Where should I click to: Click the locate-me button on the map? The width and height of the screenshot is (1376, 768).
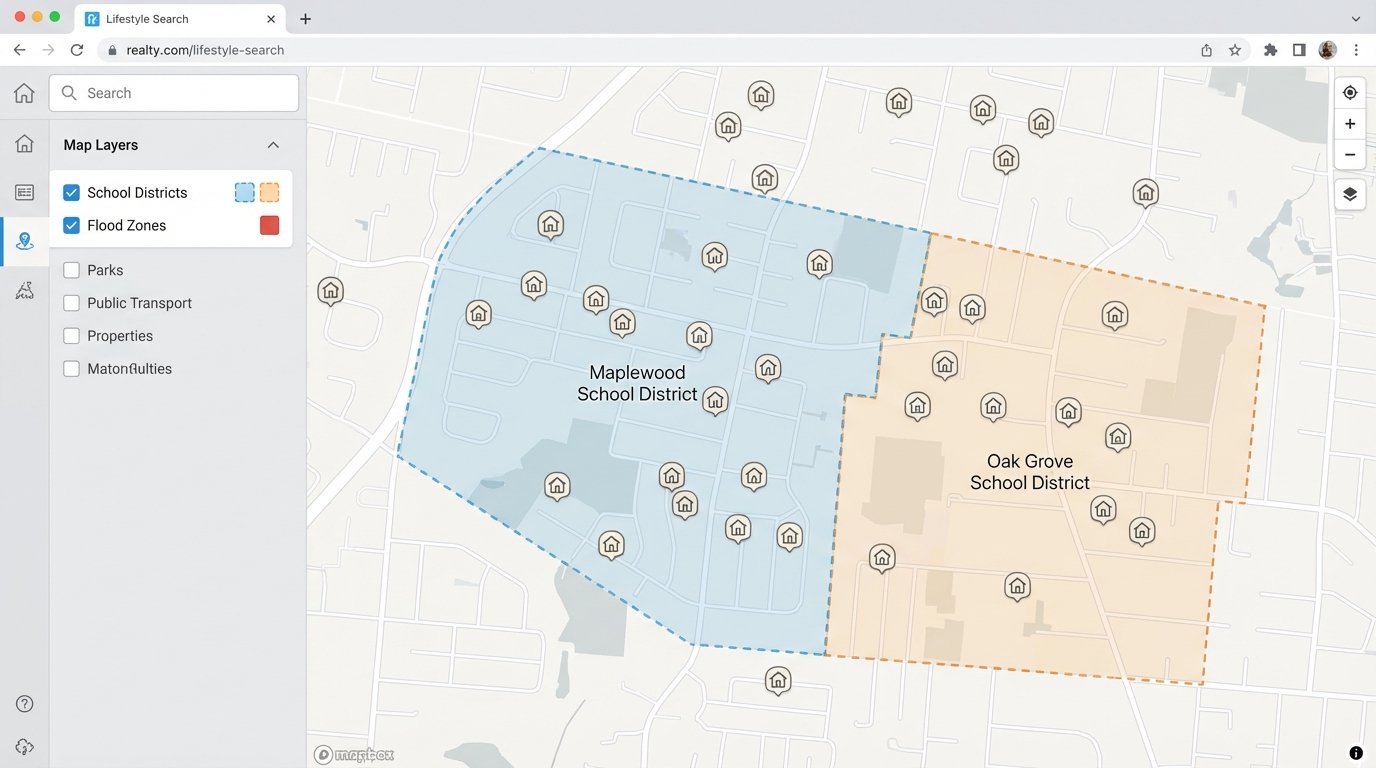1349,91
